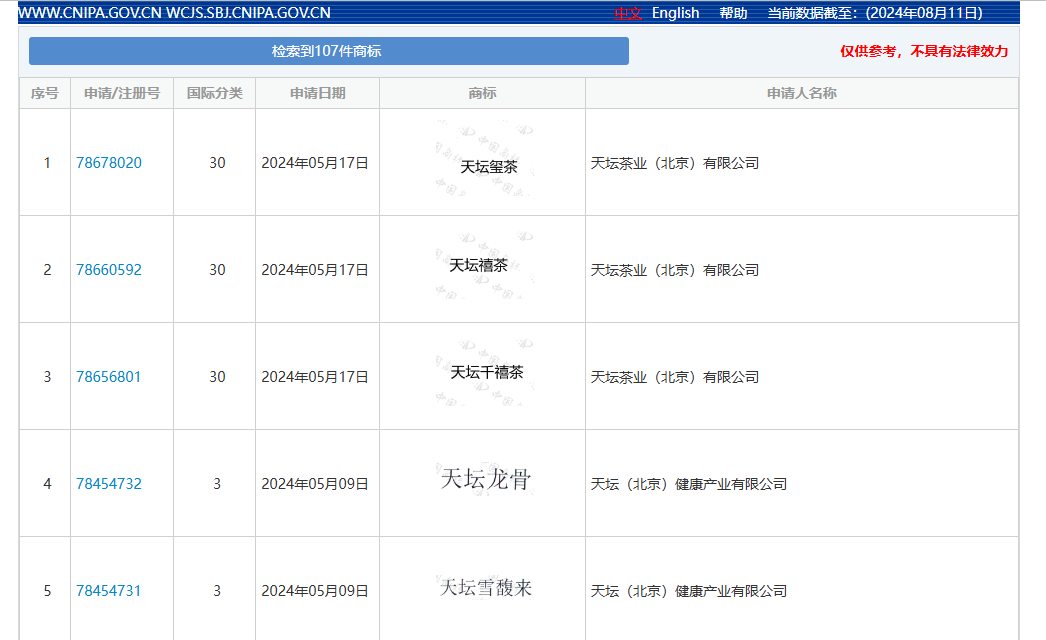Click class 30 in row 78678020
The width and height of the screenshot is (1046, 640).
(x=217, y=163)
